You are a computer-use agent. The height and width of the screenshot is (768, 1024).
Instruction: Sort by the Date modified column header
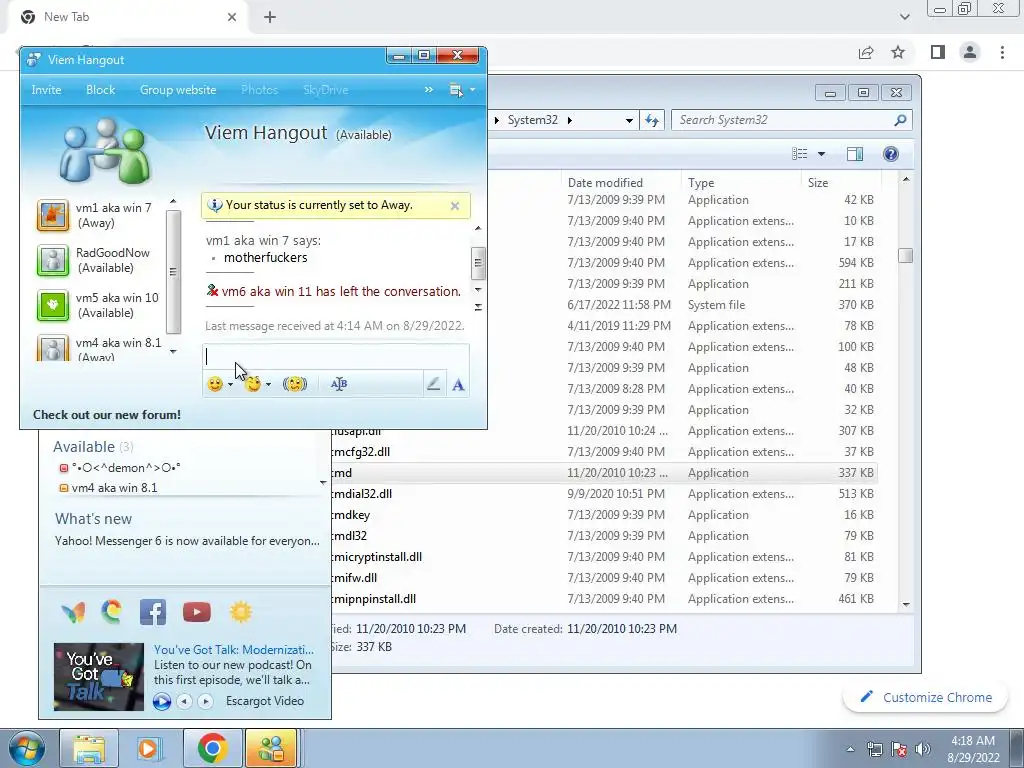click(x=620, y=183)
